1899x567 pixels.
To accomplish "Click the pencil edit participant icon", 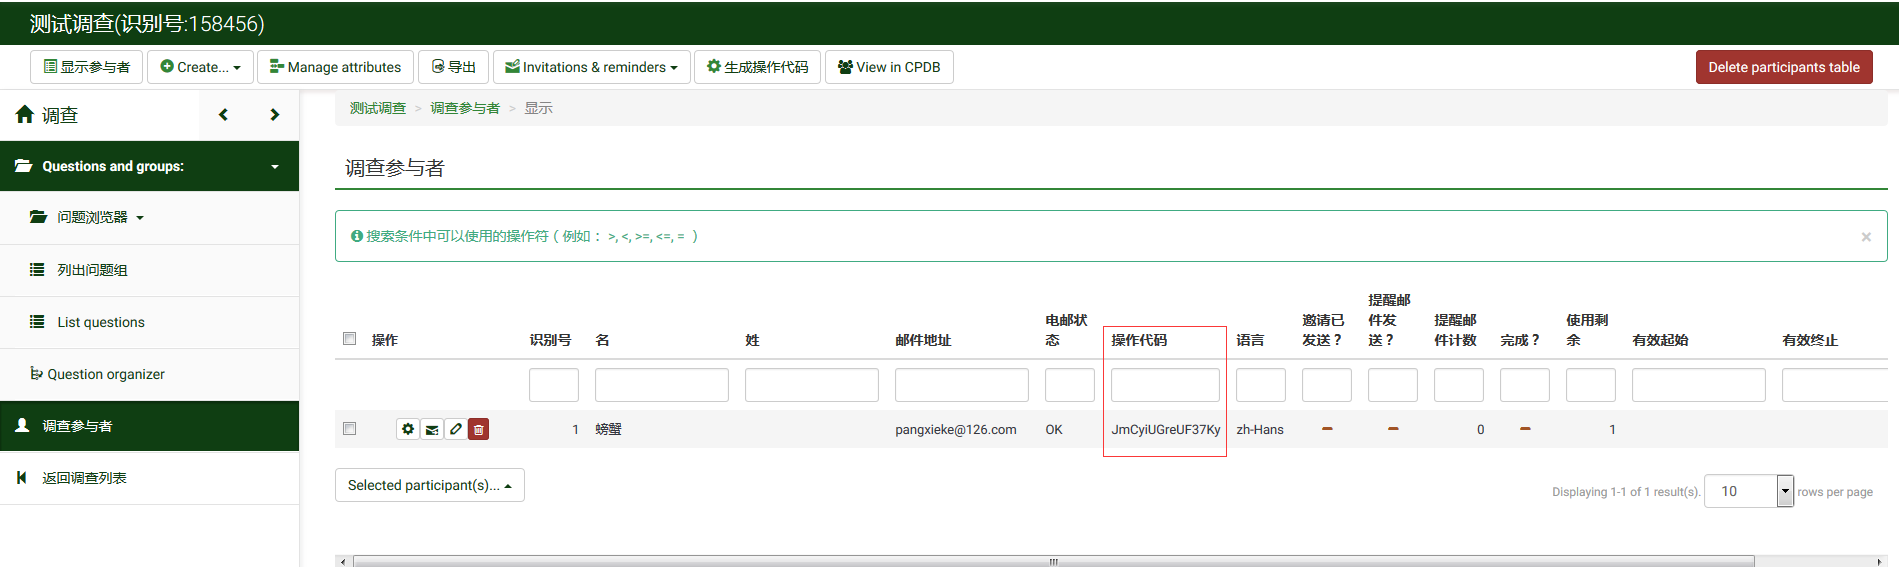I will coord(456,429).
